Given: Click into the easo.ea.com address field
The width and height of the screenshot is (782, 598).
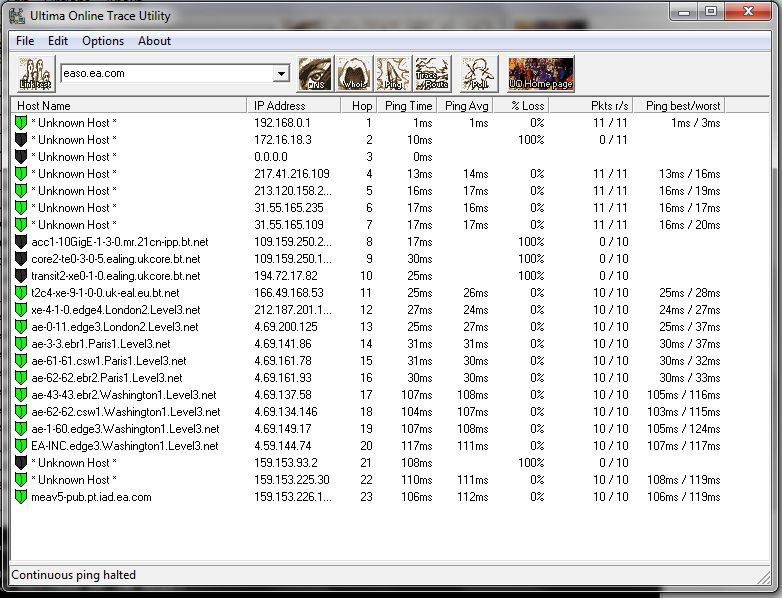Looking at the screenshot, I should [167, 74].
